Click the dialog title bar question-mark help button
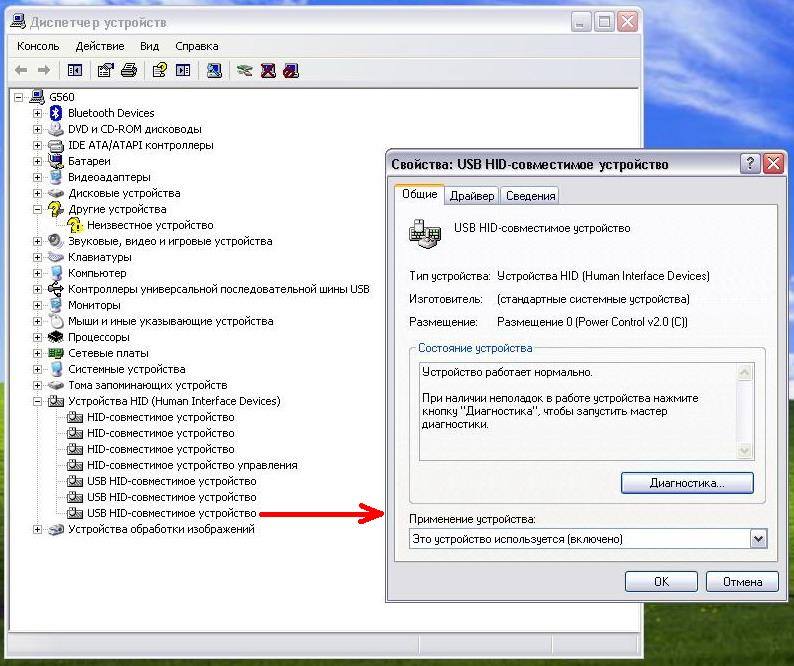The width and height of the screenshot is (794, 666). pos(750,164)
